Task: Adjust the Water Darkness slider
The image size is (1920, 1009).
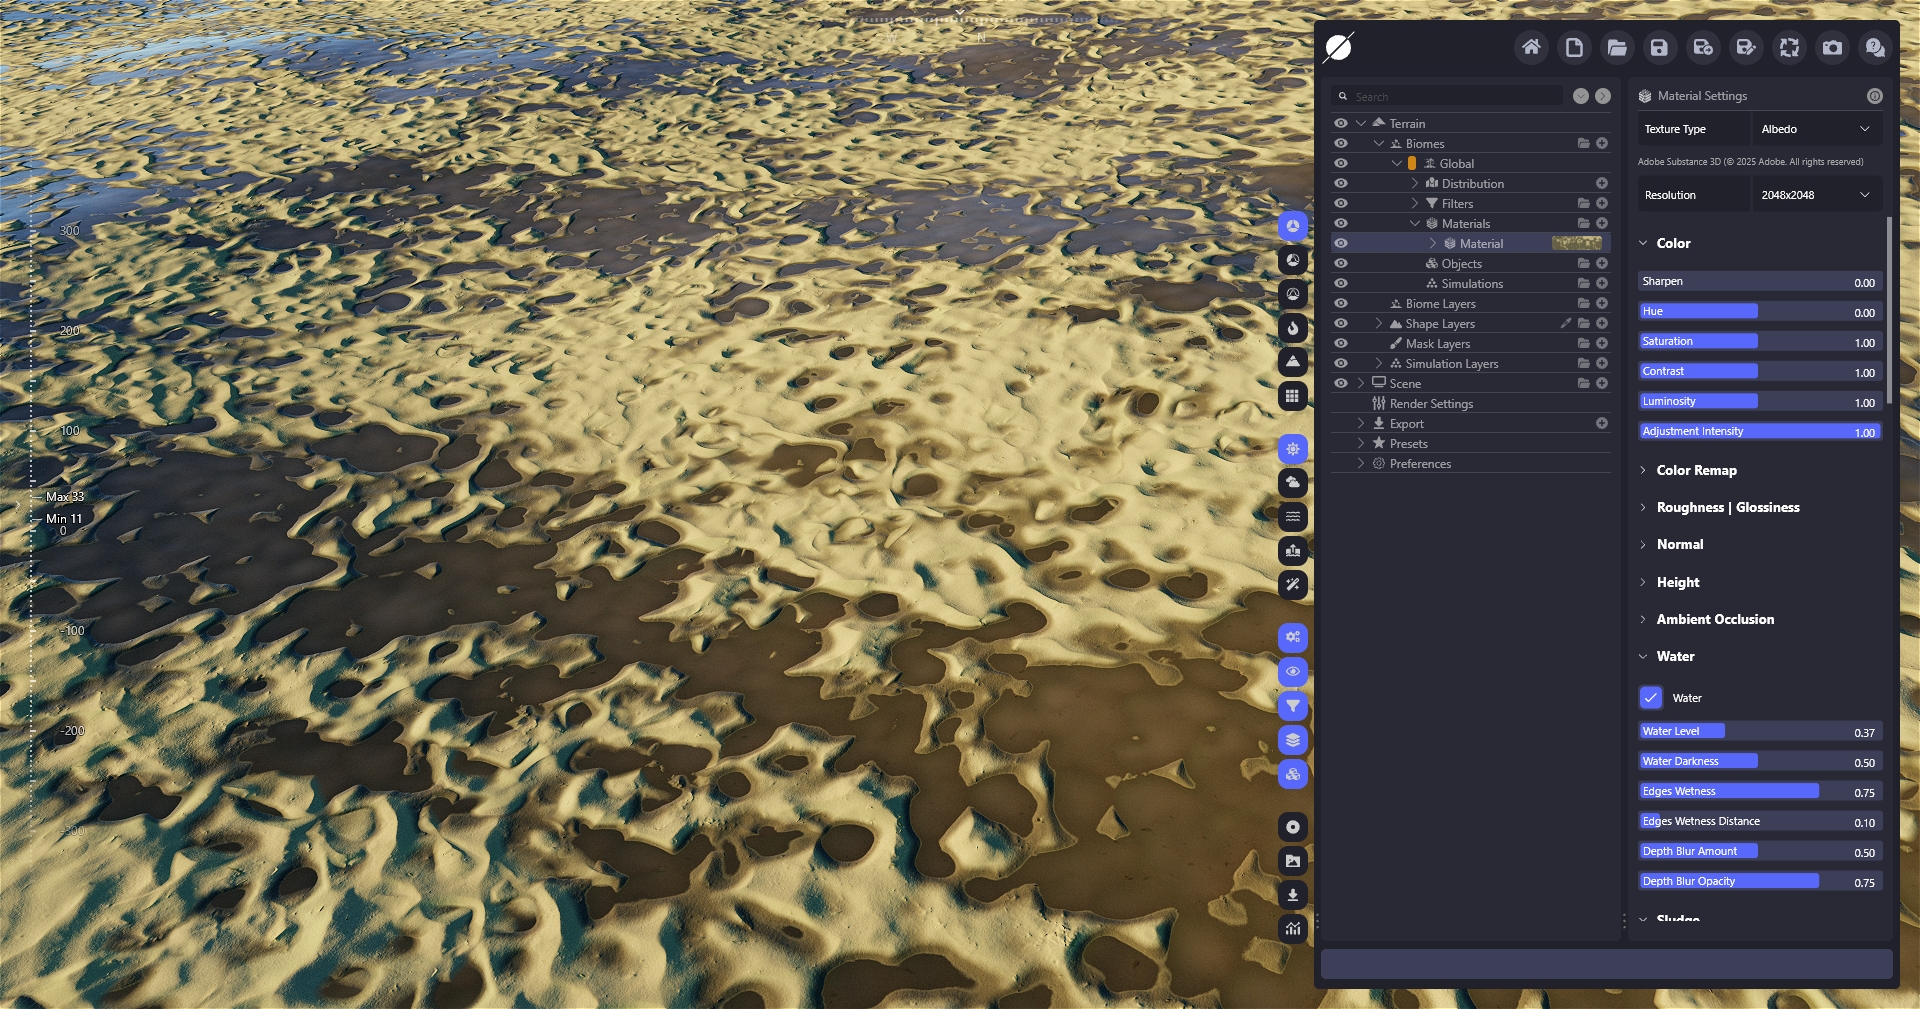Action: coord(1759,761)
